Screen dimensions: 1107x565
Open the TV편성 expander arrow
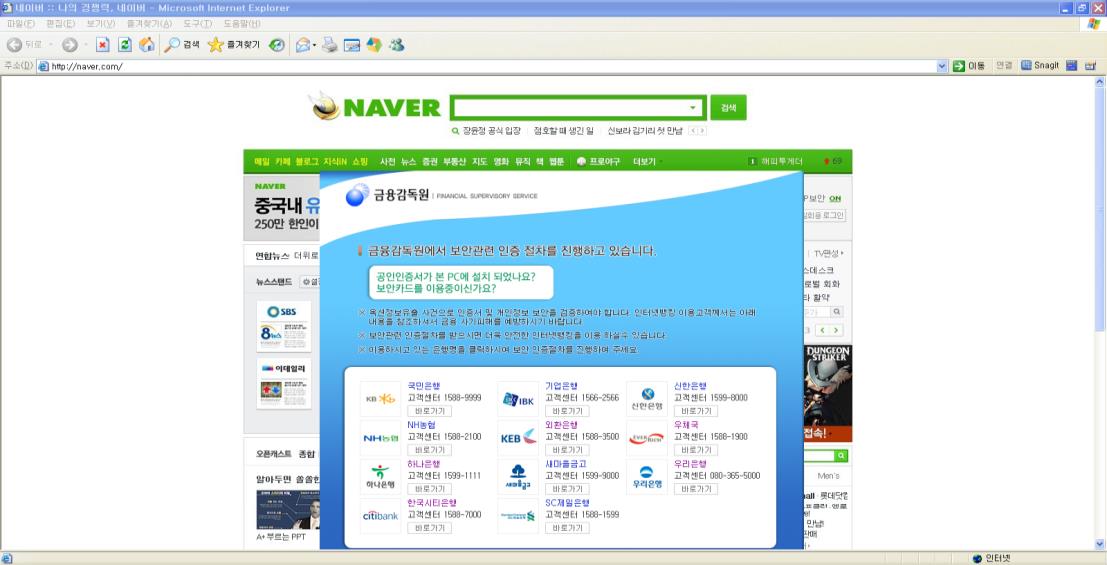pos(842,253)
